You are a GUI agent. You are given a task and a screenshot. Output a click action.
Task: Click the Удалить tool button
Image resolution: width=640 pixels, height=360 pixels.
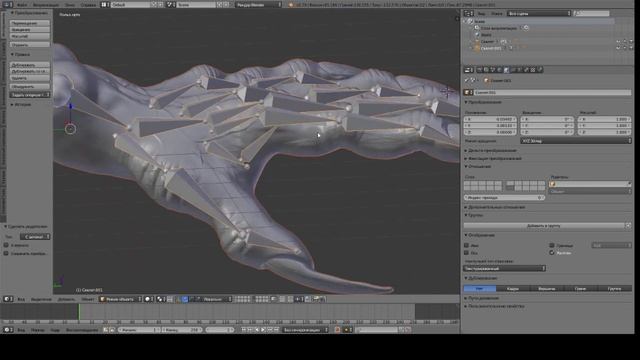[30, 78]
